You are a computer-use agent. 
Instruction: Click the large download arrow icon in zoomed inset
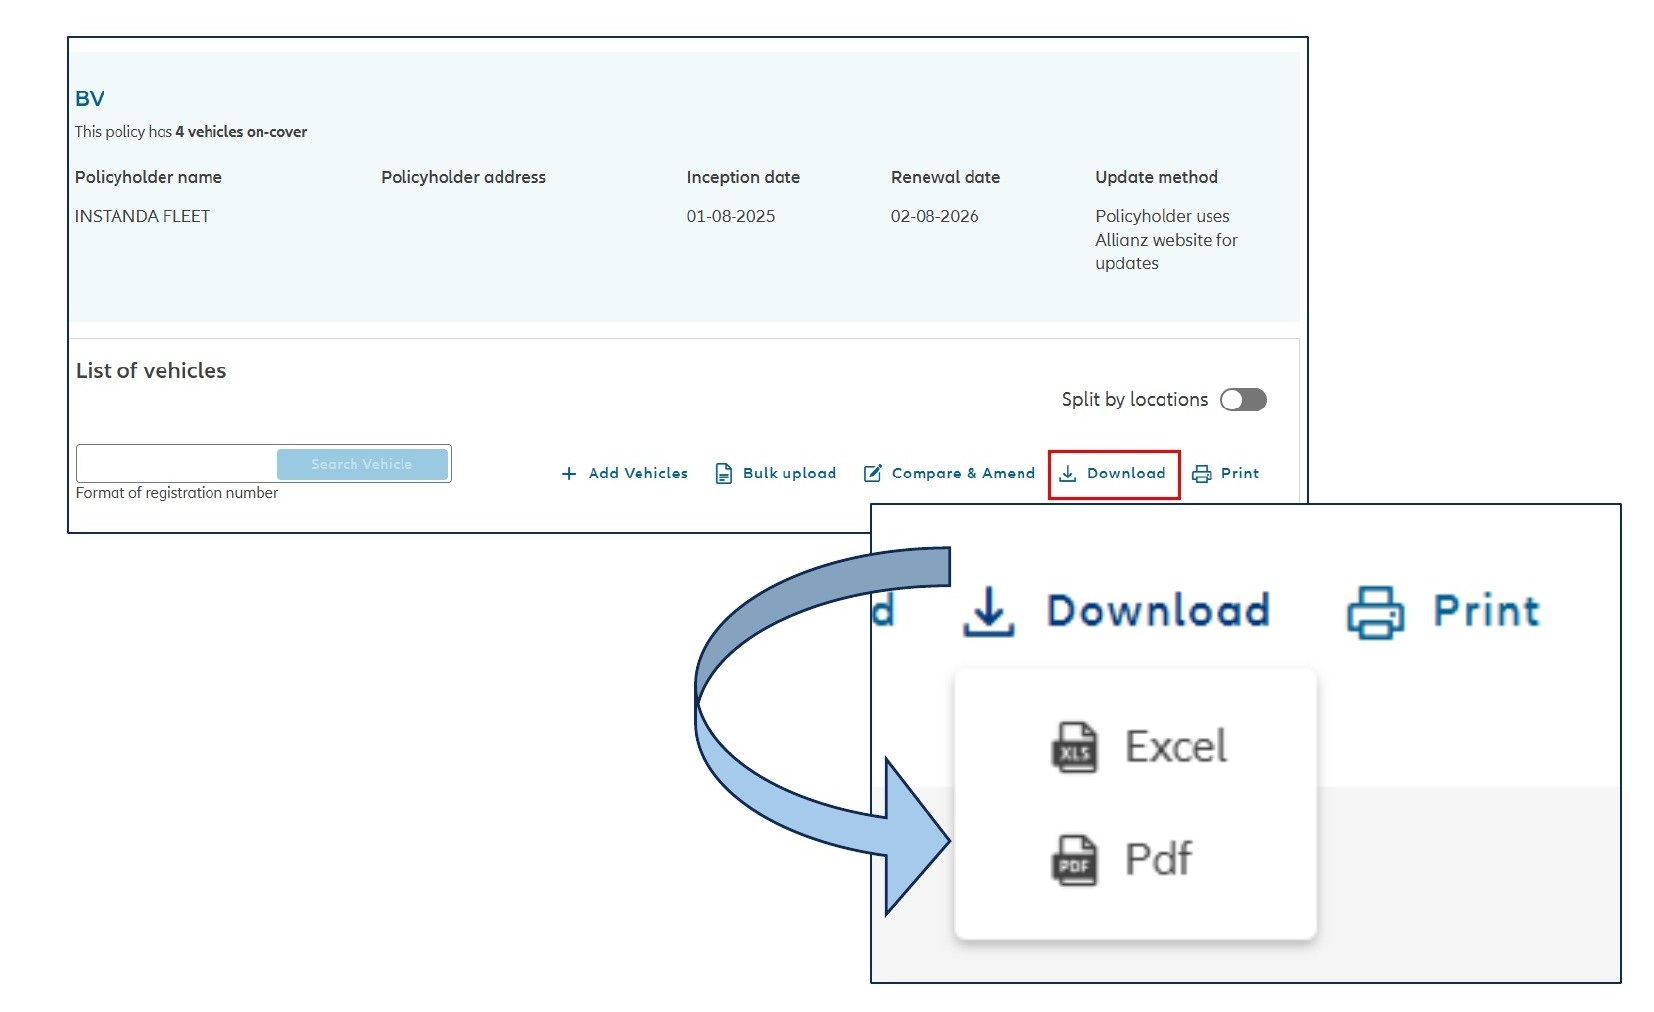click(x=989, y=611)
